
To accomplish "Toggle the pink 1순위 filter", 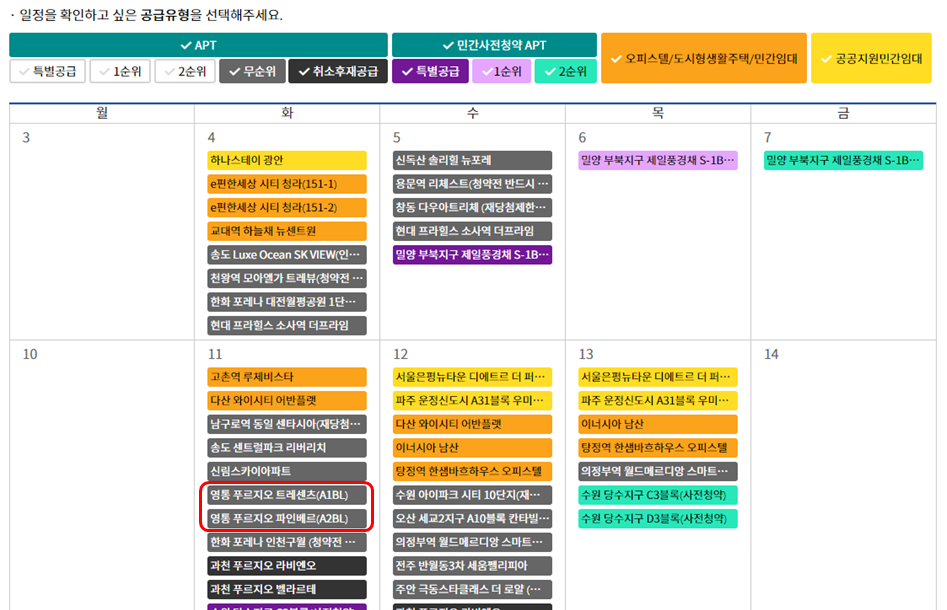I will [501, 71].
